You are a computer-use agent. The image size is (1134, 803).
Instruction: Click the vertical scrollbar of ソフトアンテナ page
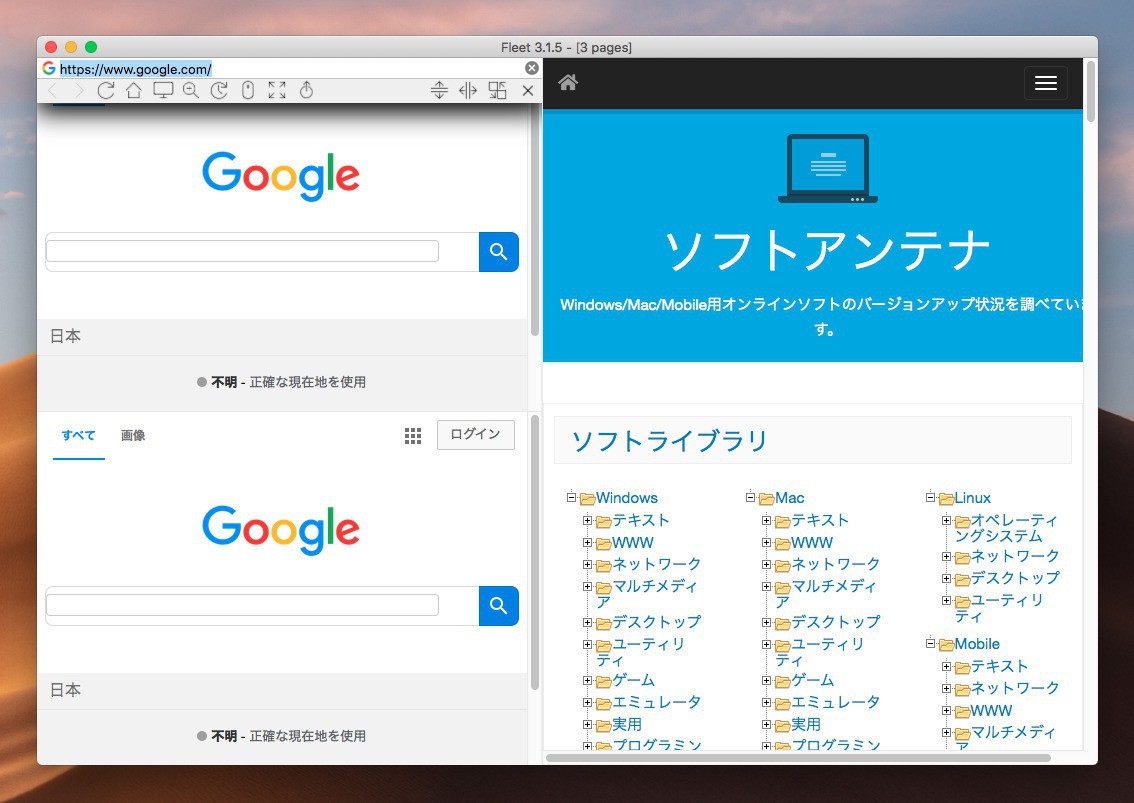(x=1091, y=91)
